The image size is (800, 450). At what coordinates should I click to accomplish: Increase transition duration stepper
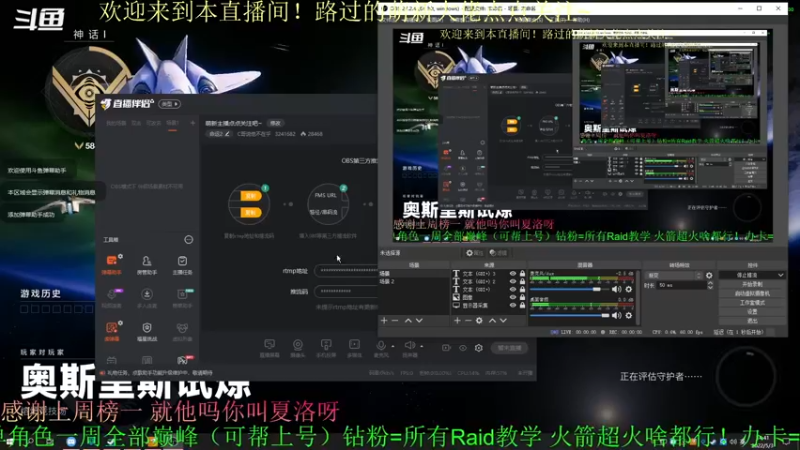tap(710, 283)
